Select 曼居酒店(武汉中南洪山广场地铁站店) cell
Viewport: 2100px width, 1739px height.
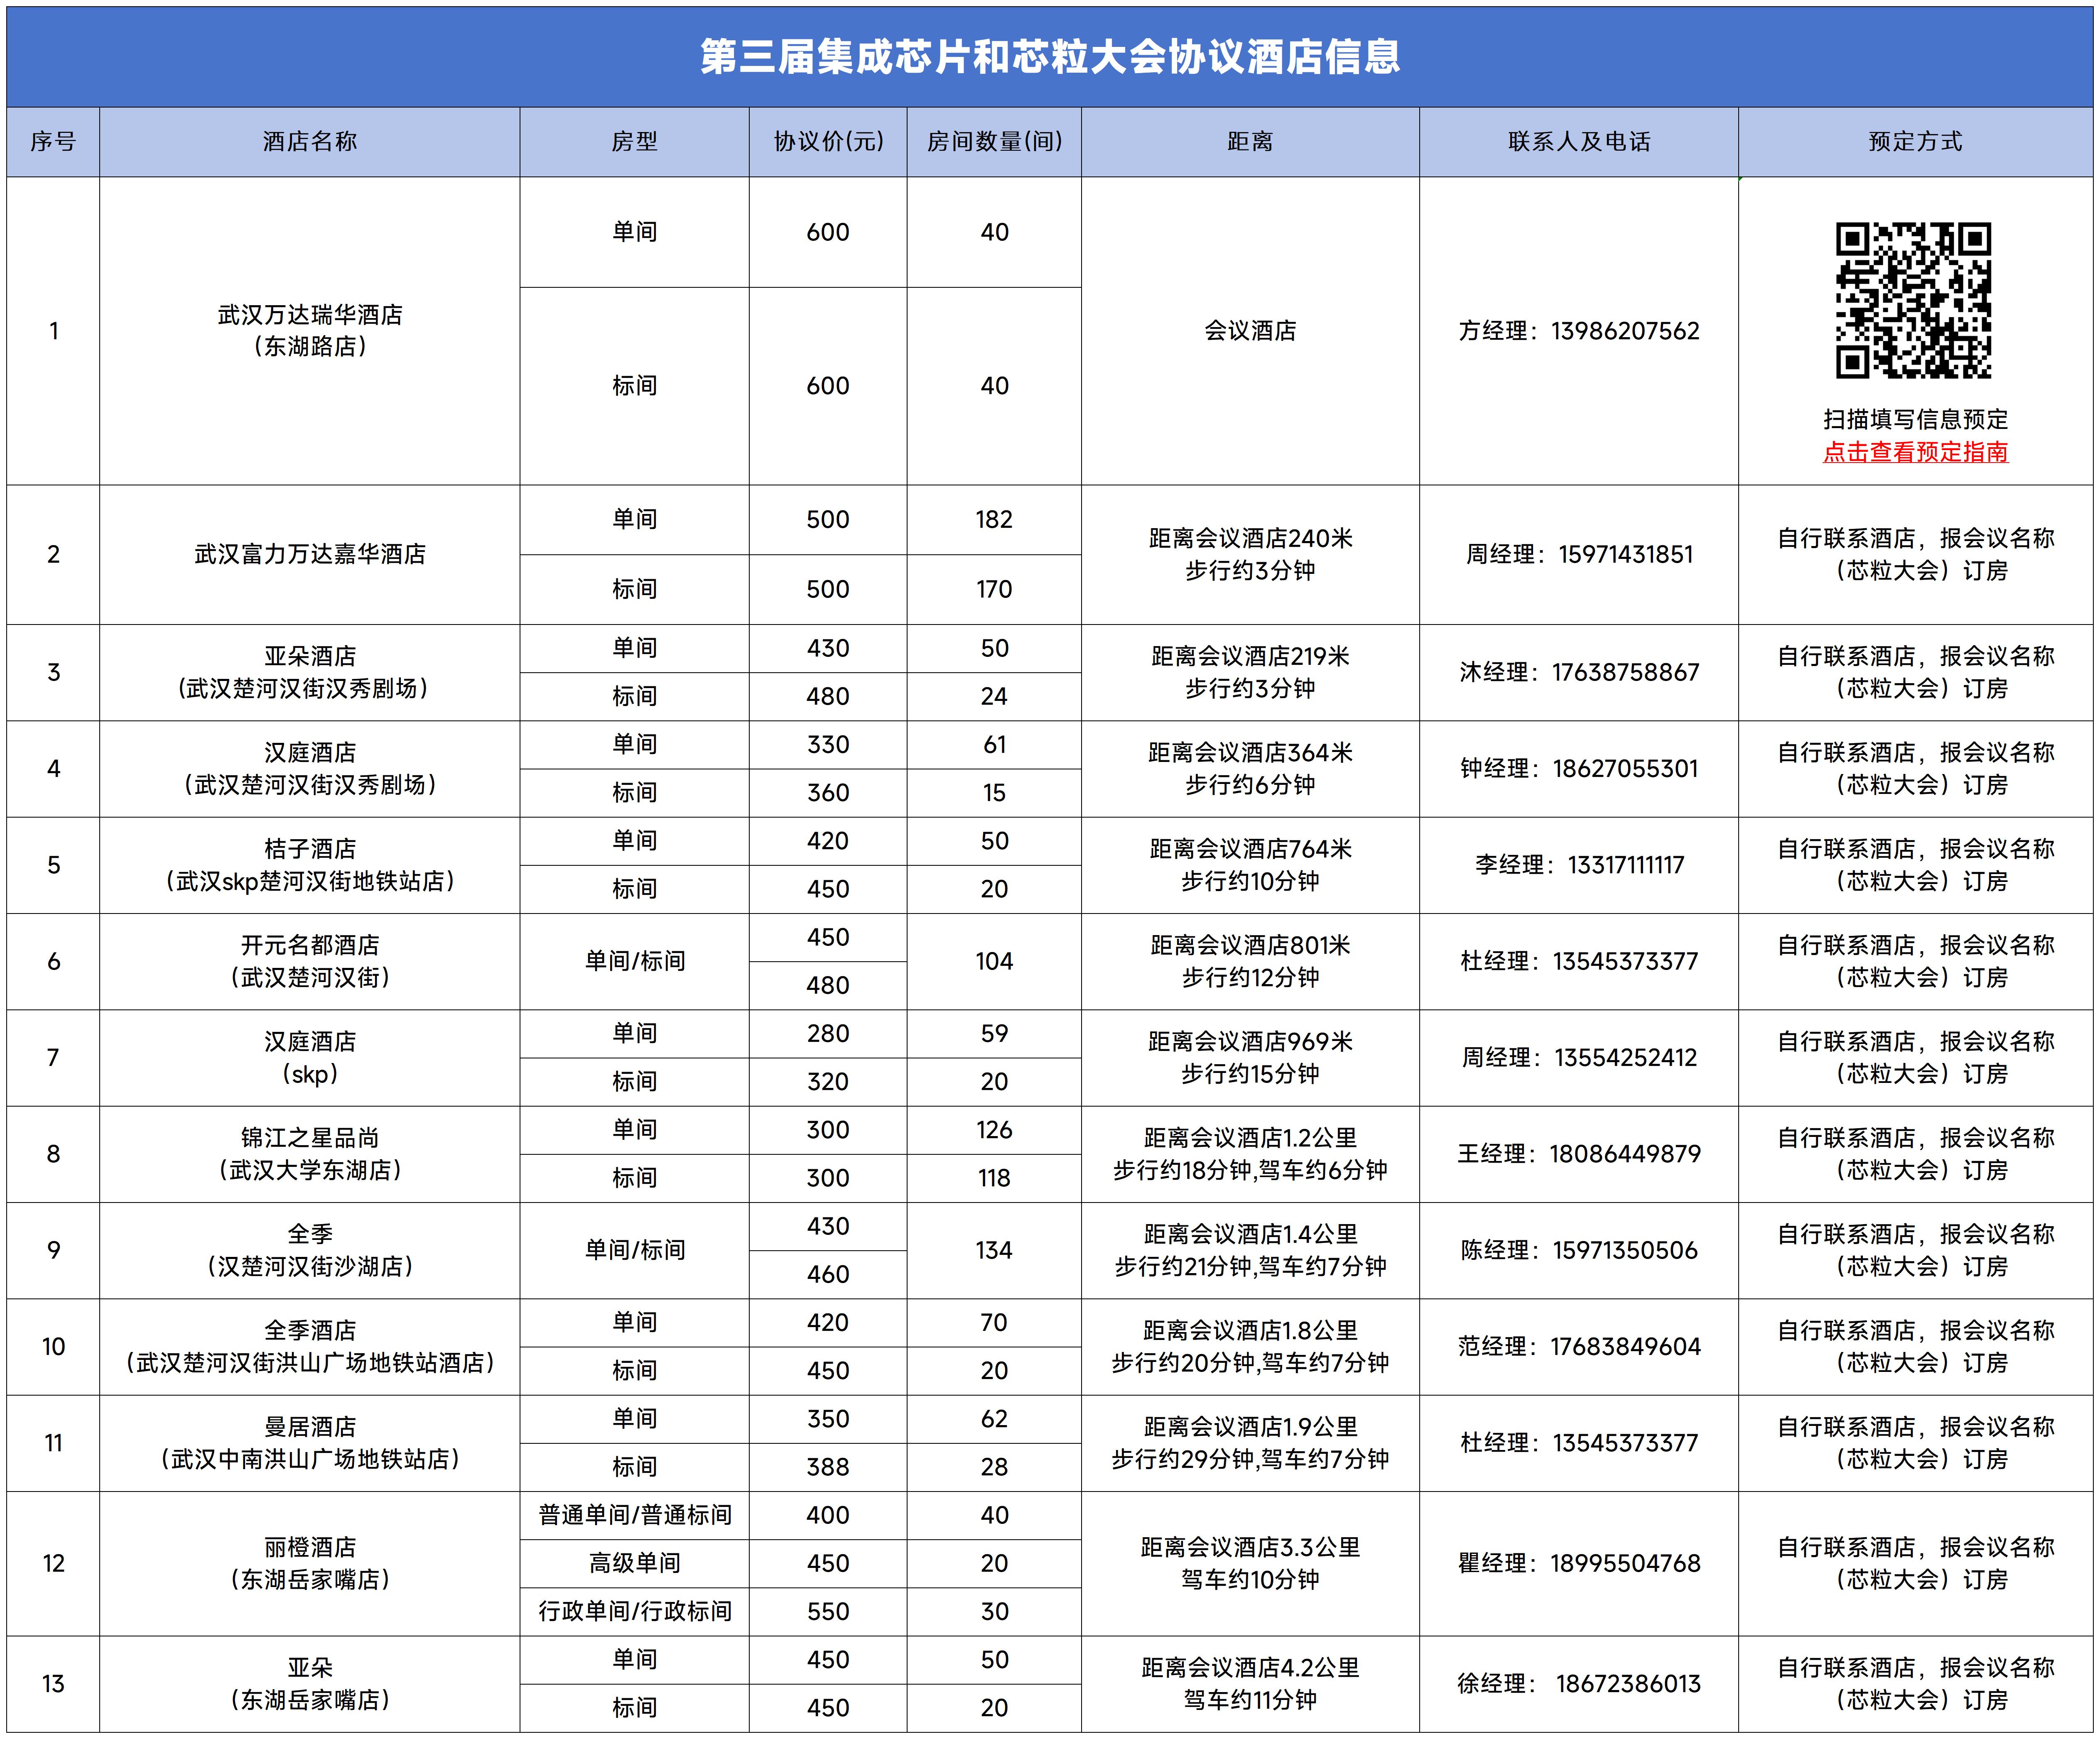pyautogui.click(x=310, y=1443)
